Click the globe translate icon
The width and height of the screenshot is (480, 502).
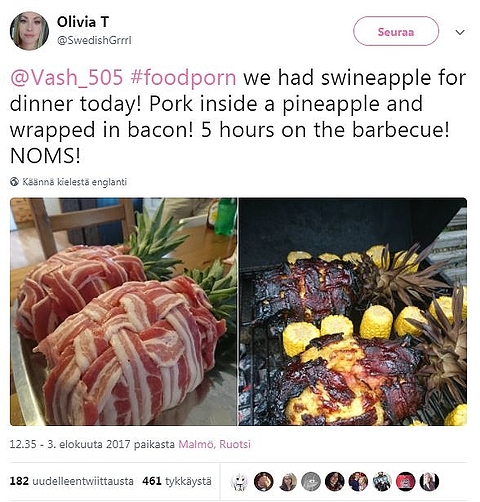click(14, 182)
